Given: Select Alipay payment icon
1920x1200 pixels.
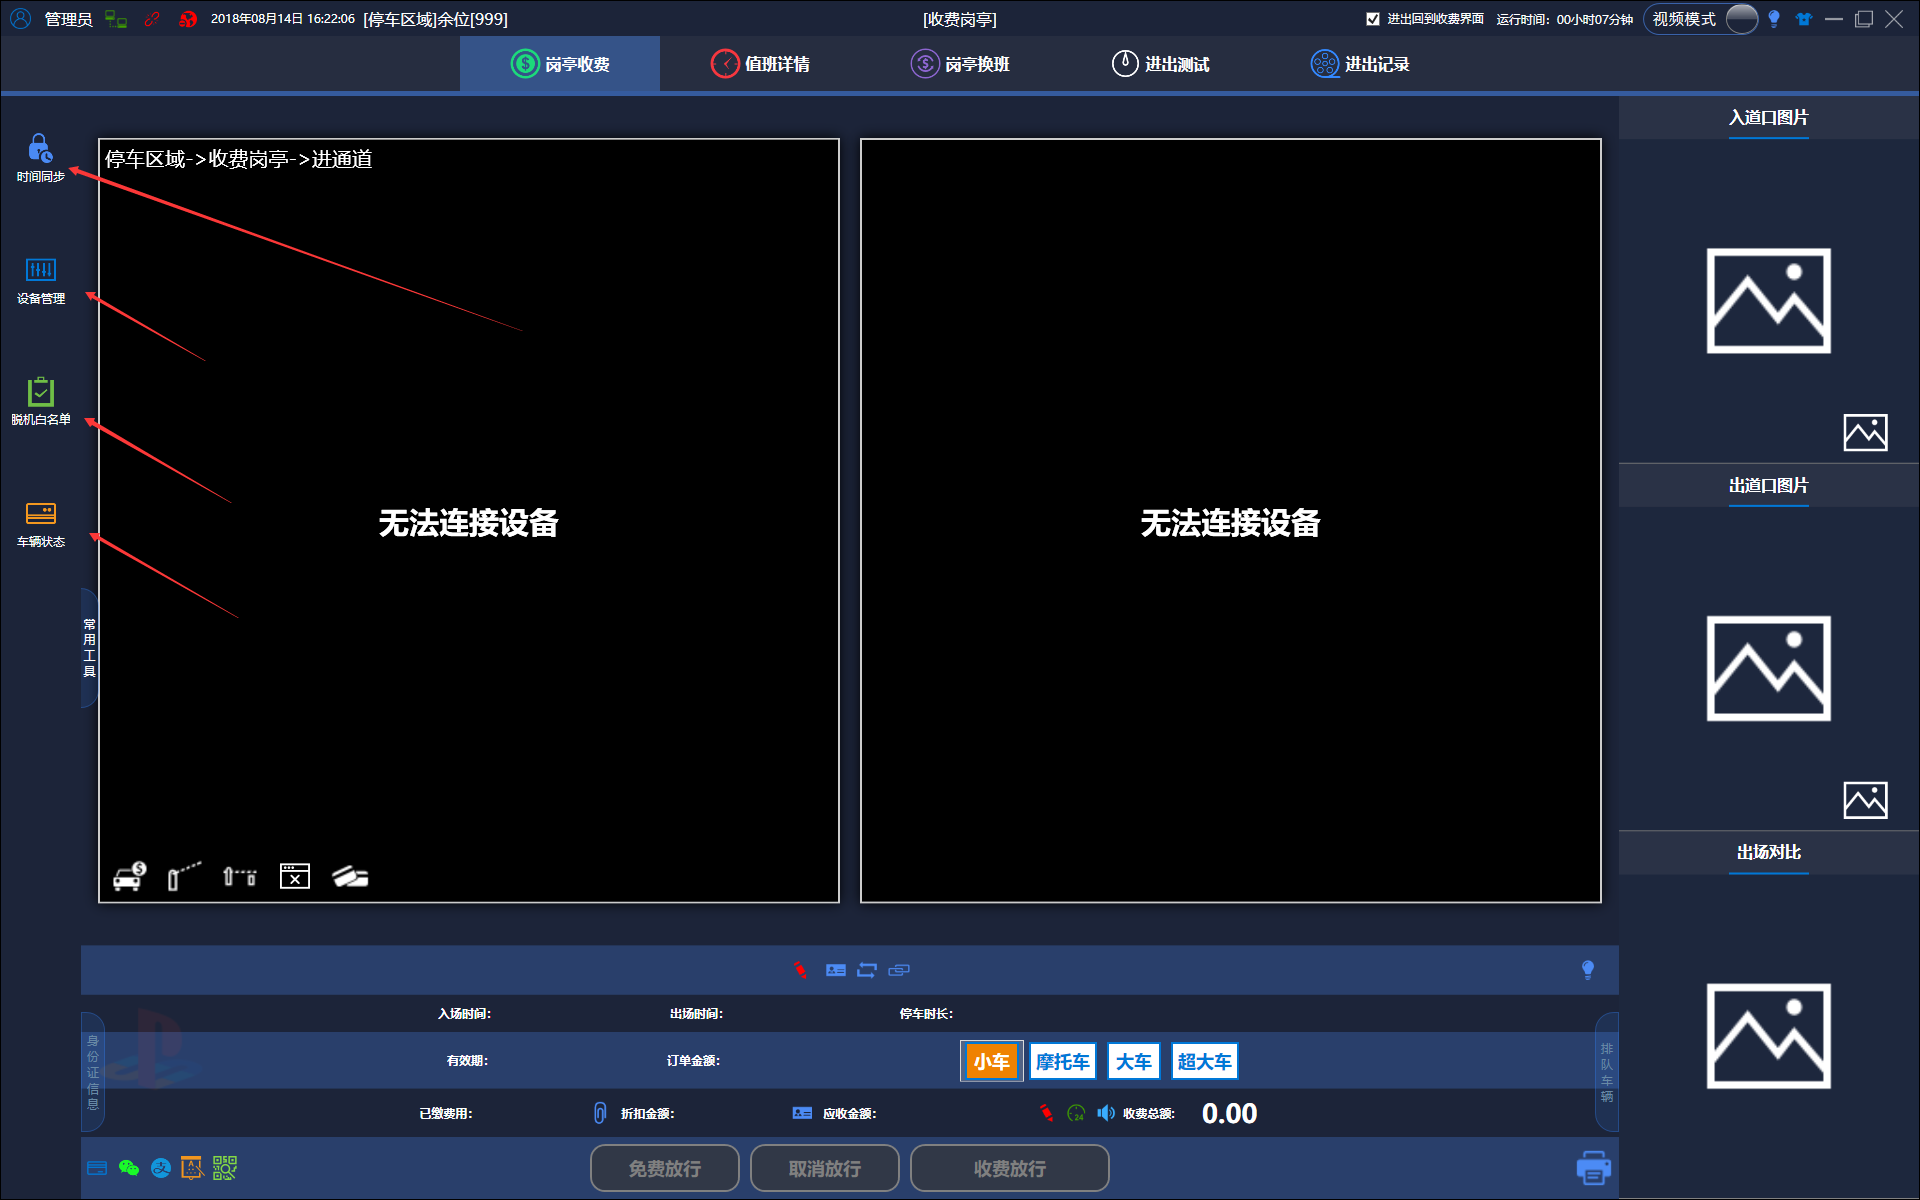Looking at the screenshot, I should 161,1168.
